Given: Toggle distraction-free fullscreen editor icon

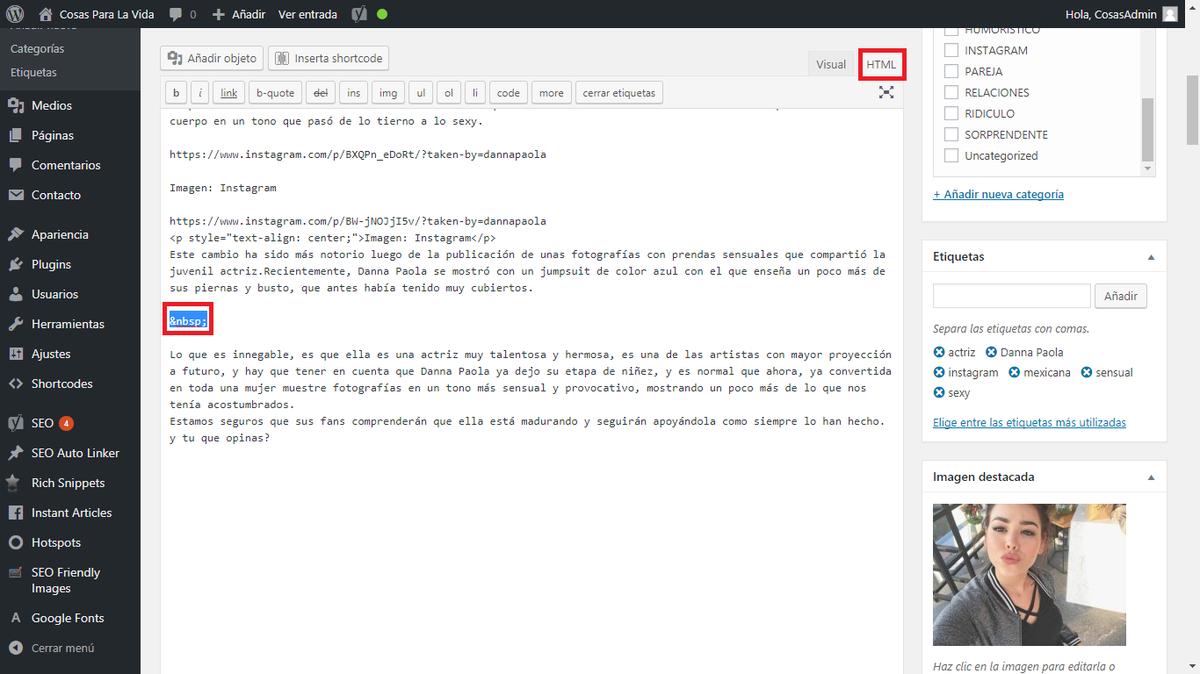Looking at the screenshot, I should click(x=886, y=92).
